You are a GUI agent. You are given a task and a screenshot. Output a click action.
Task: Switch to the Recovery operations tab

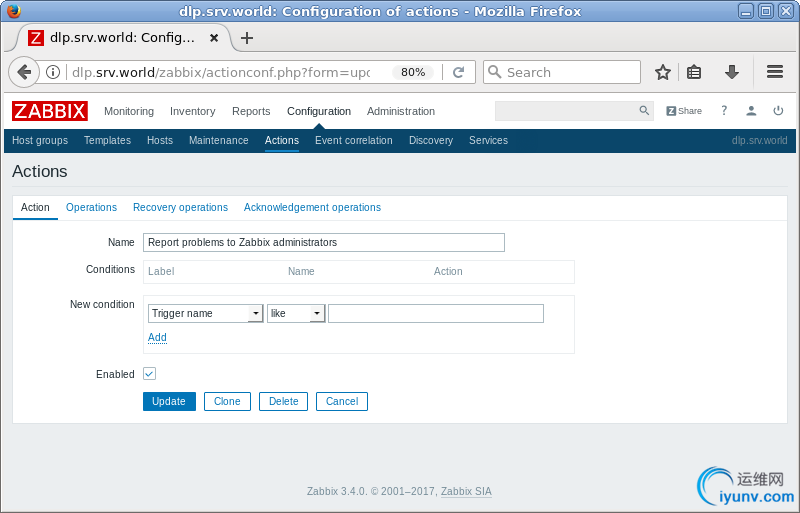[x=180, y=207]
